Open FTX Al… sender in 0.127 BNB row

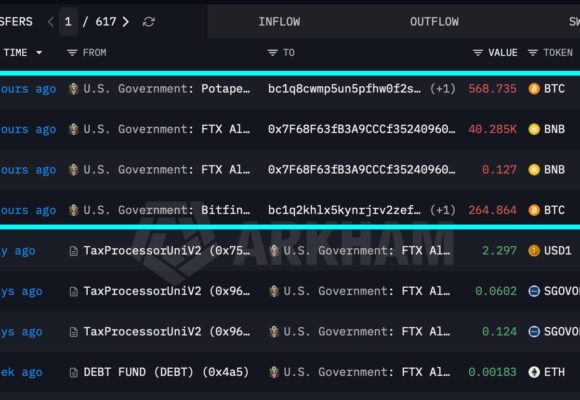[x=166, y=169]
